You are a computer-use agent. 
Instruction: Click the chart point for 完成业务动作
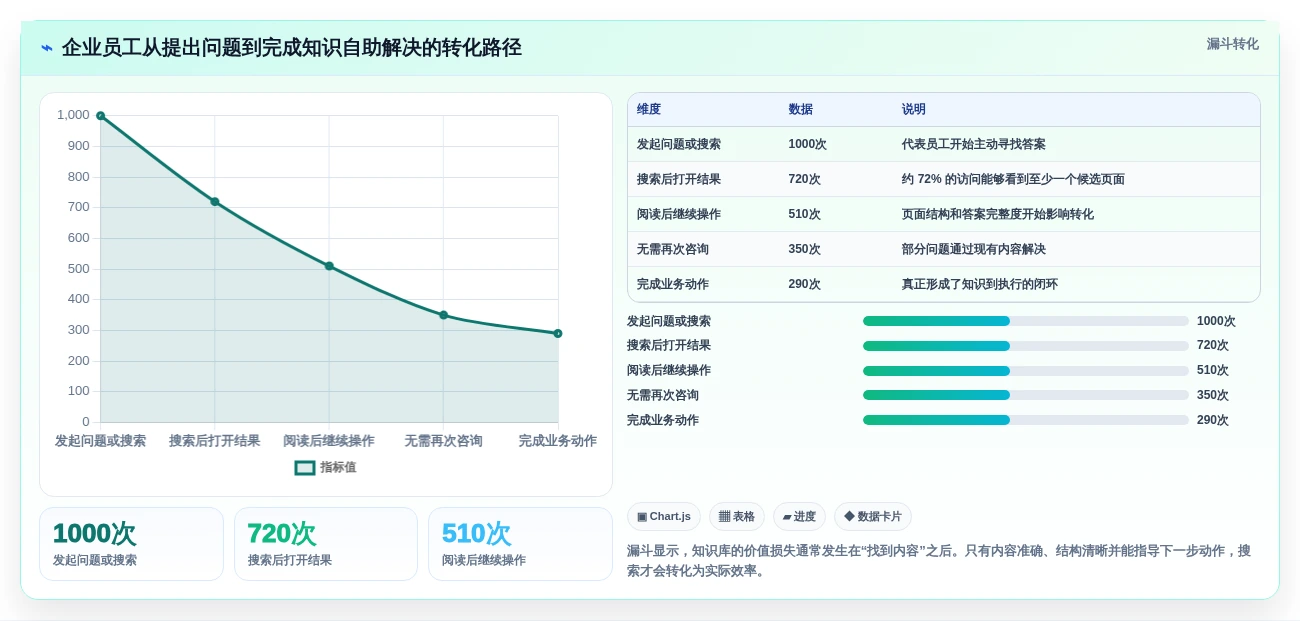pos(558,334)
